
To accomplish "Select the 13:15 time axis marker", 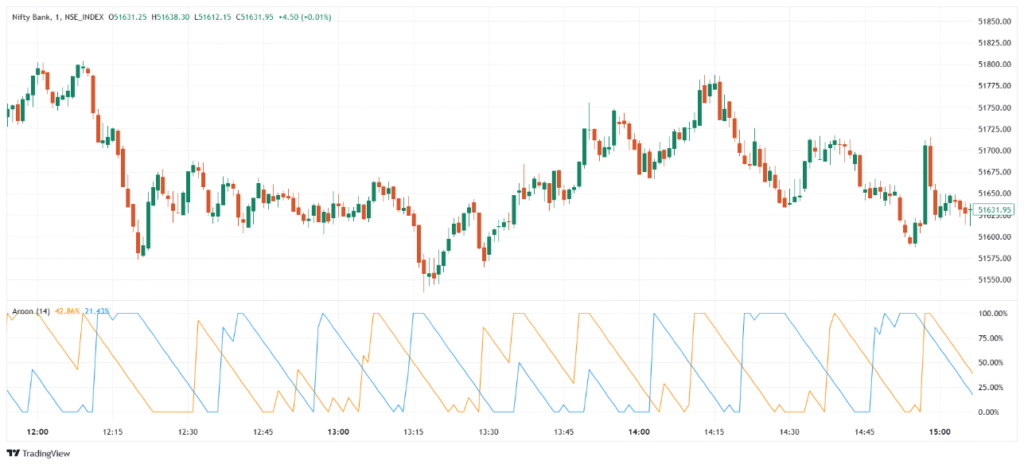I will pos(414,432).
